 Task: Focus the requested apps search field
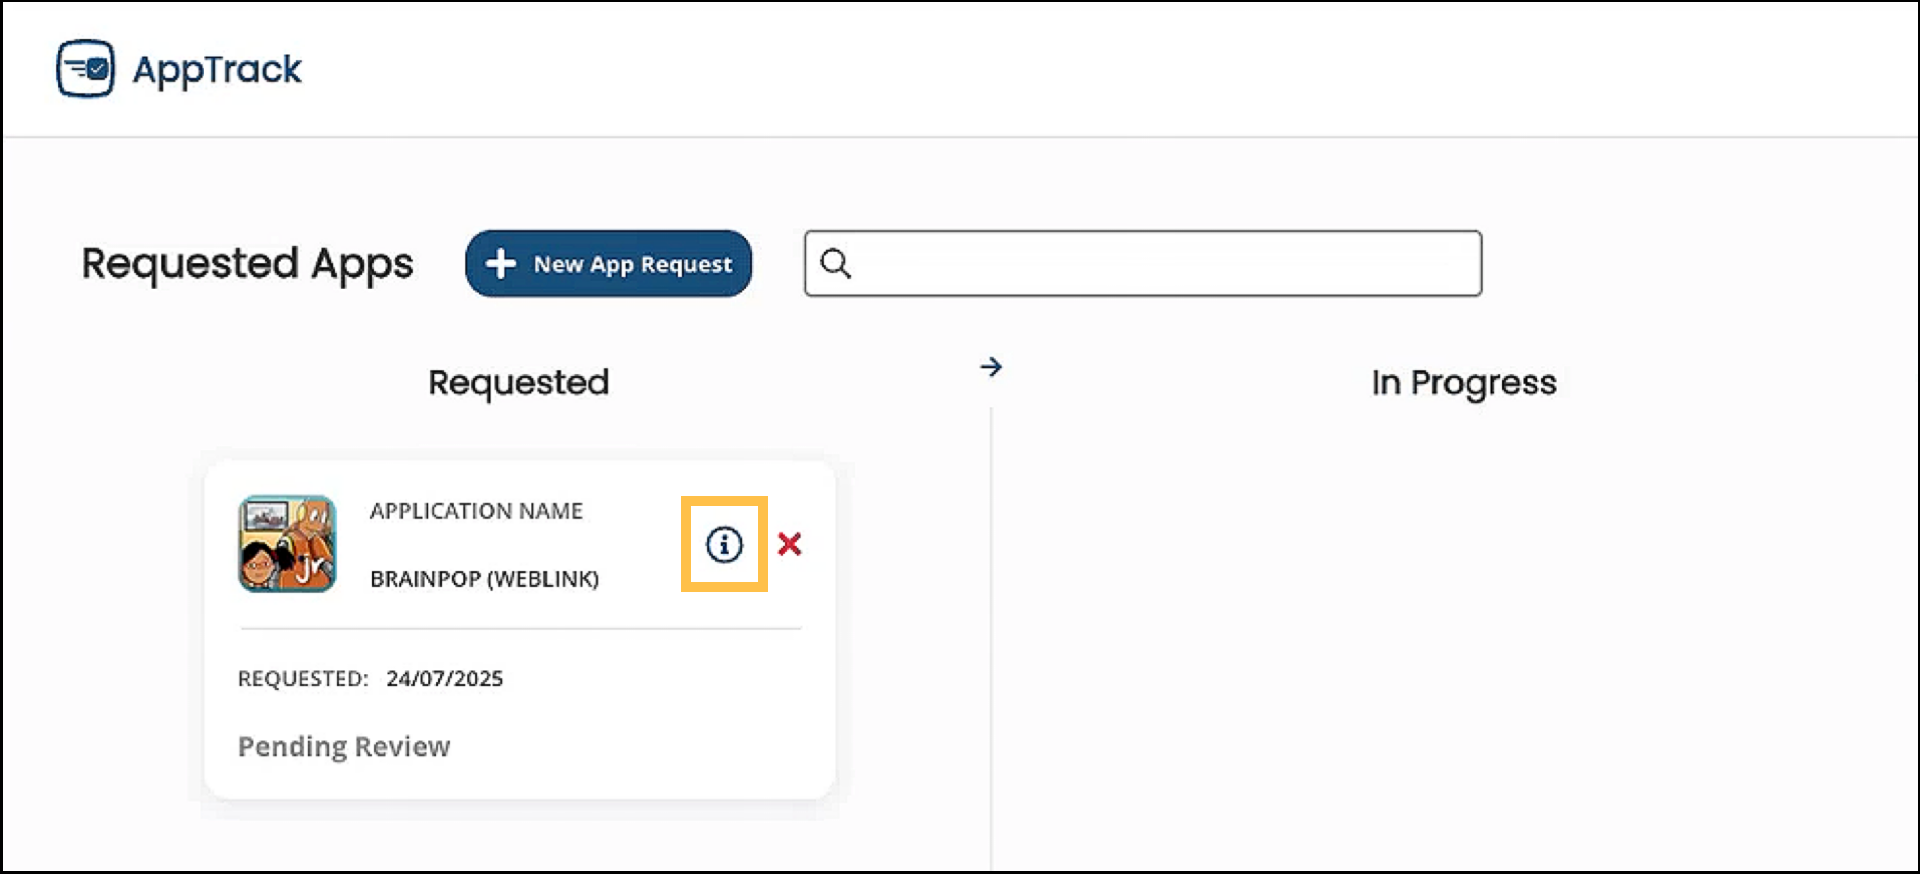click(1160, 264)
